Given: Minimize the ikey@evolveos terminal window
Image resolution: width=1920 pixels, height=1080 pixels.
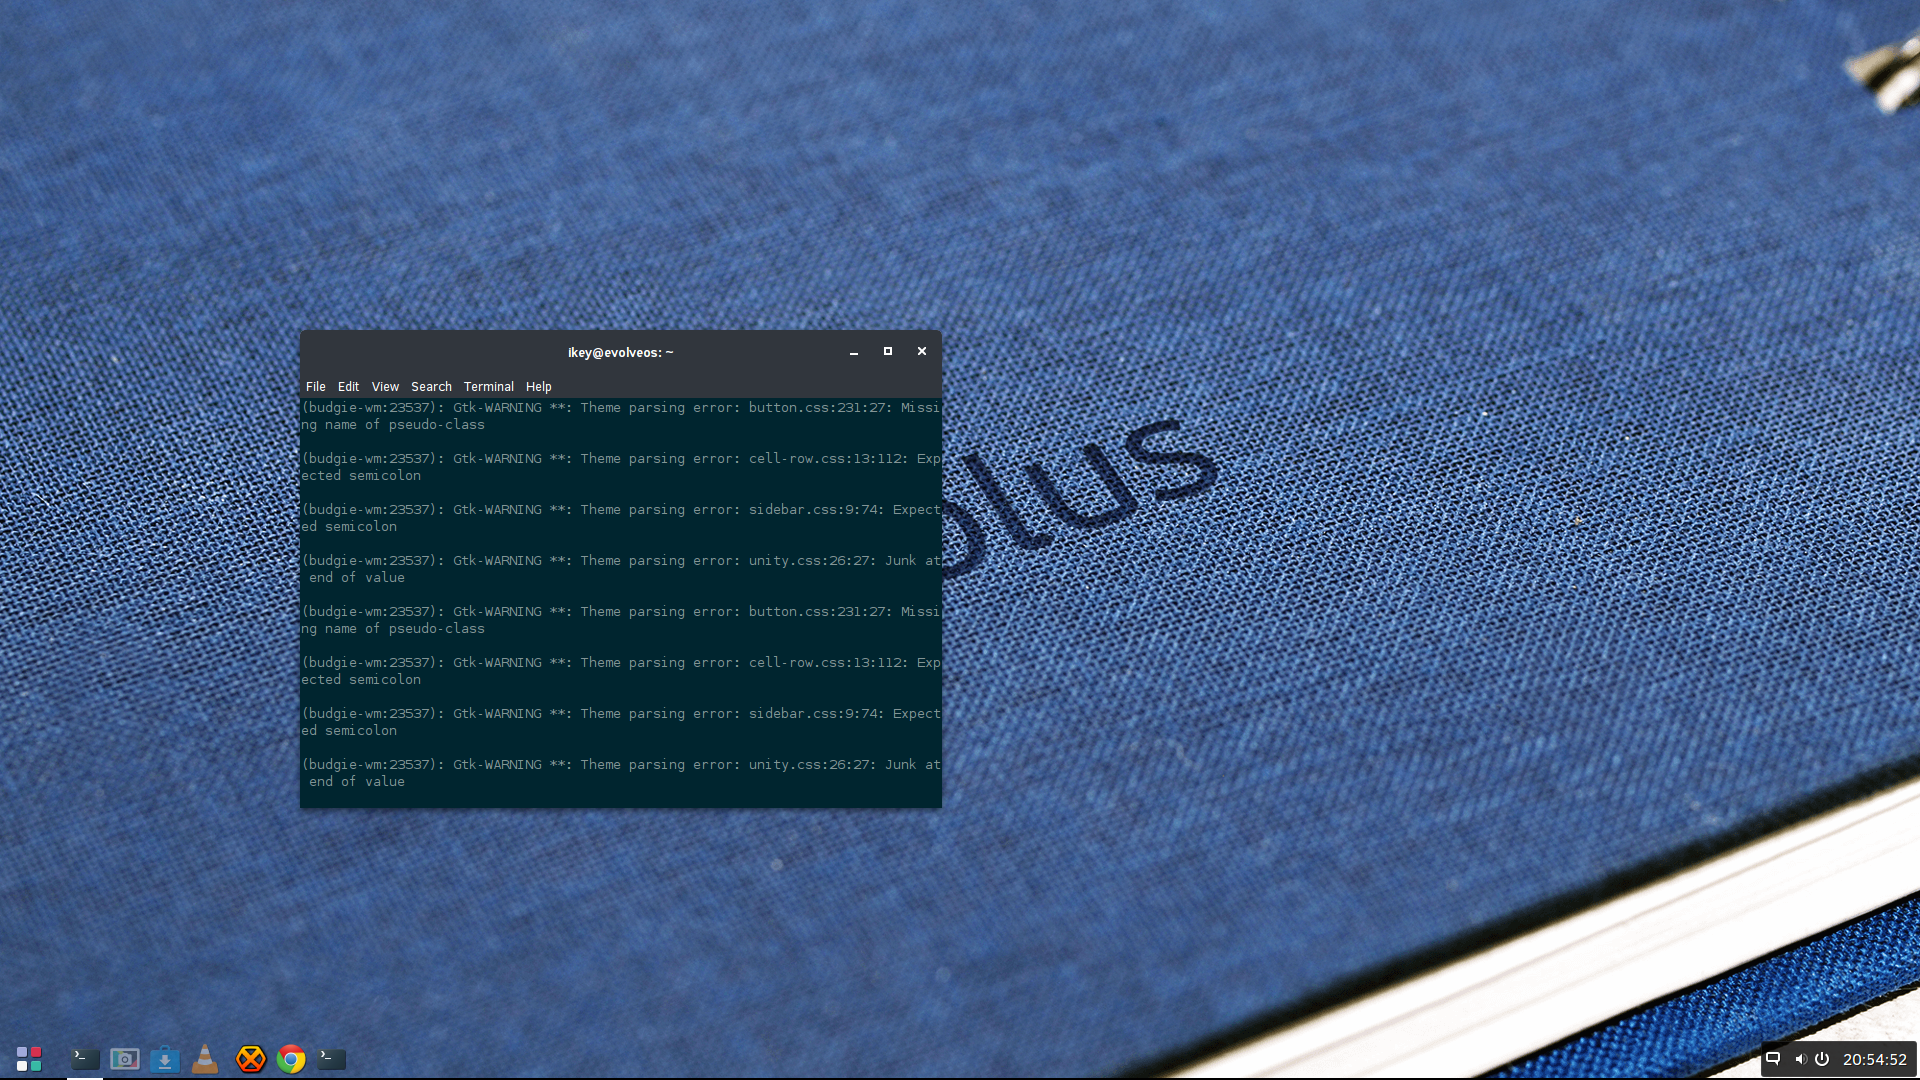Looking at the screenshot, I should (x=854, y=352).
